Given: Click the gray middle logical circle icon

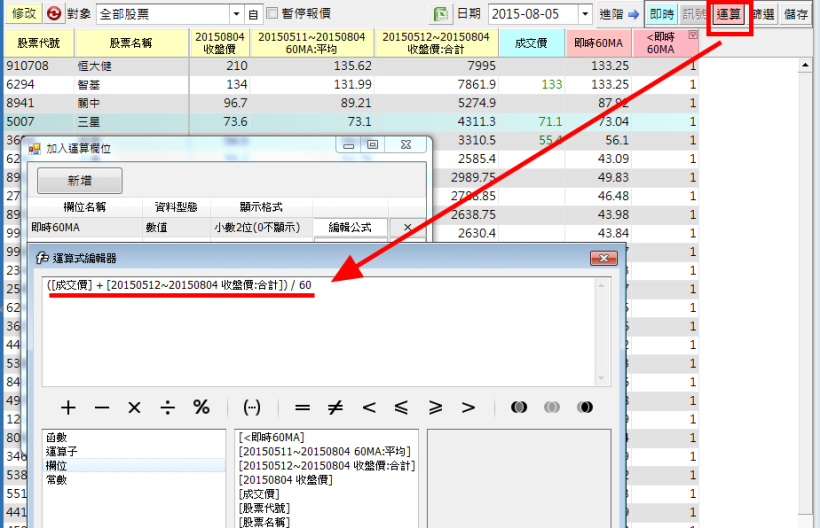Looking at the screenshot, I should click(552, 407).
